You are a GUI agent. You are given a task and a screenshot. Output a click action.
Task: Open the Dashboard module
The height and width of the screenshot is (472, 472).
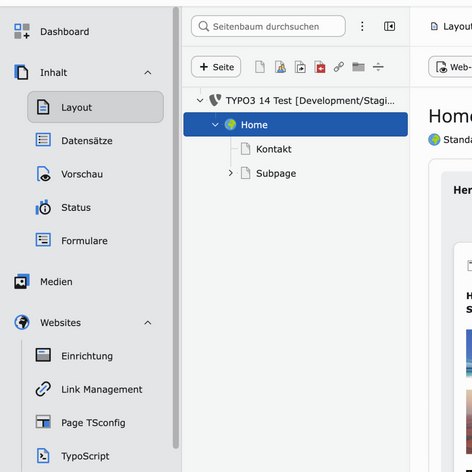64,32
